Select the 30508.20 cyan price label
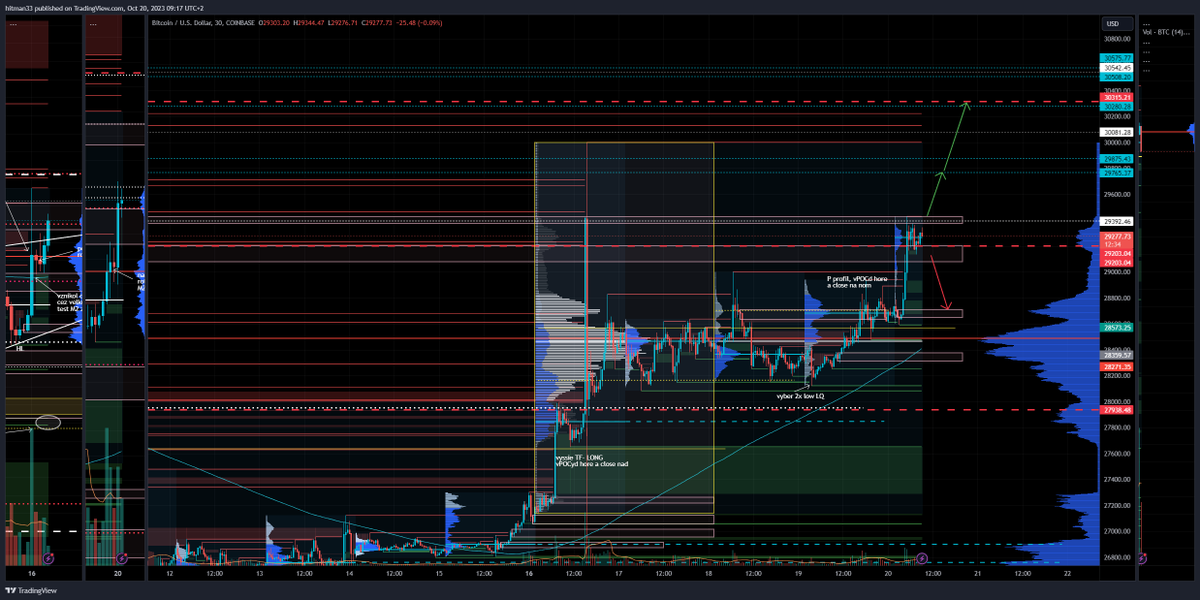Image resolution: width=1200 pixels, height=600 pixels. pos(1115,76)
